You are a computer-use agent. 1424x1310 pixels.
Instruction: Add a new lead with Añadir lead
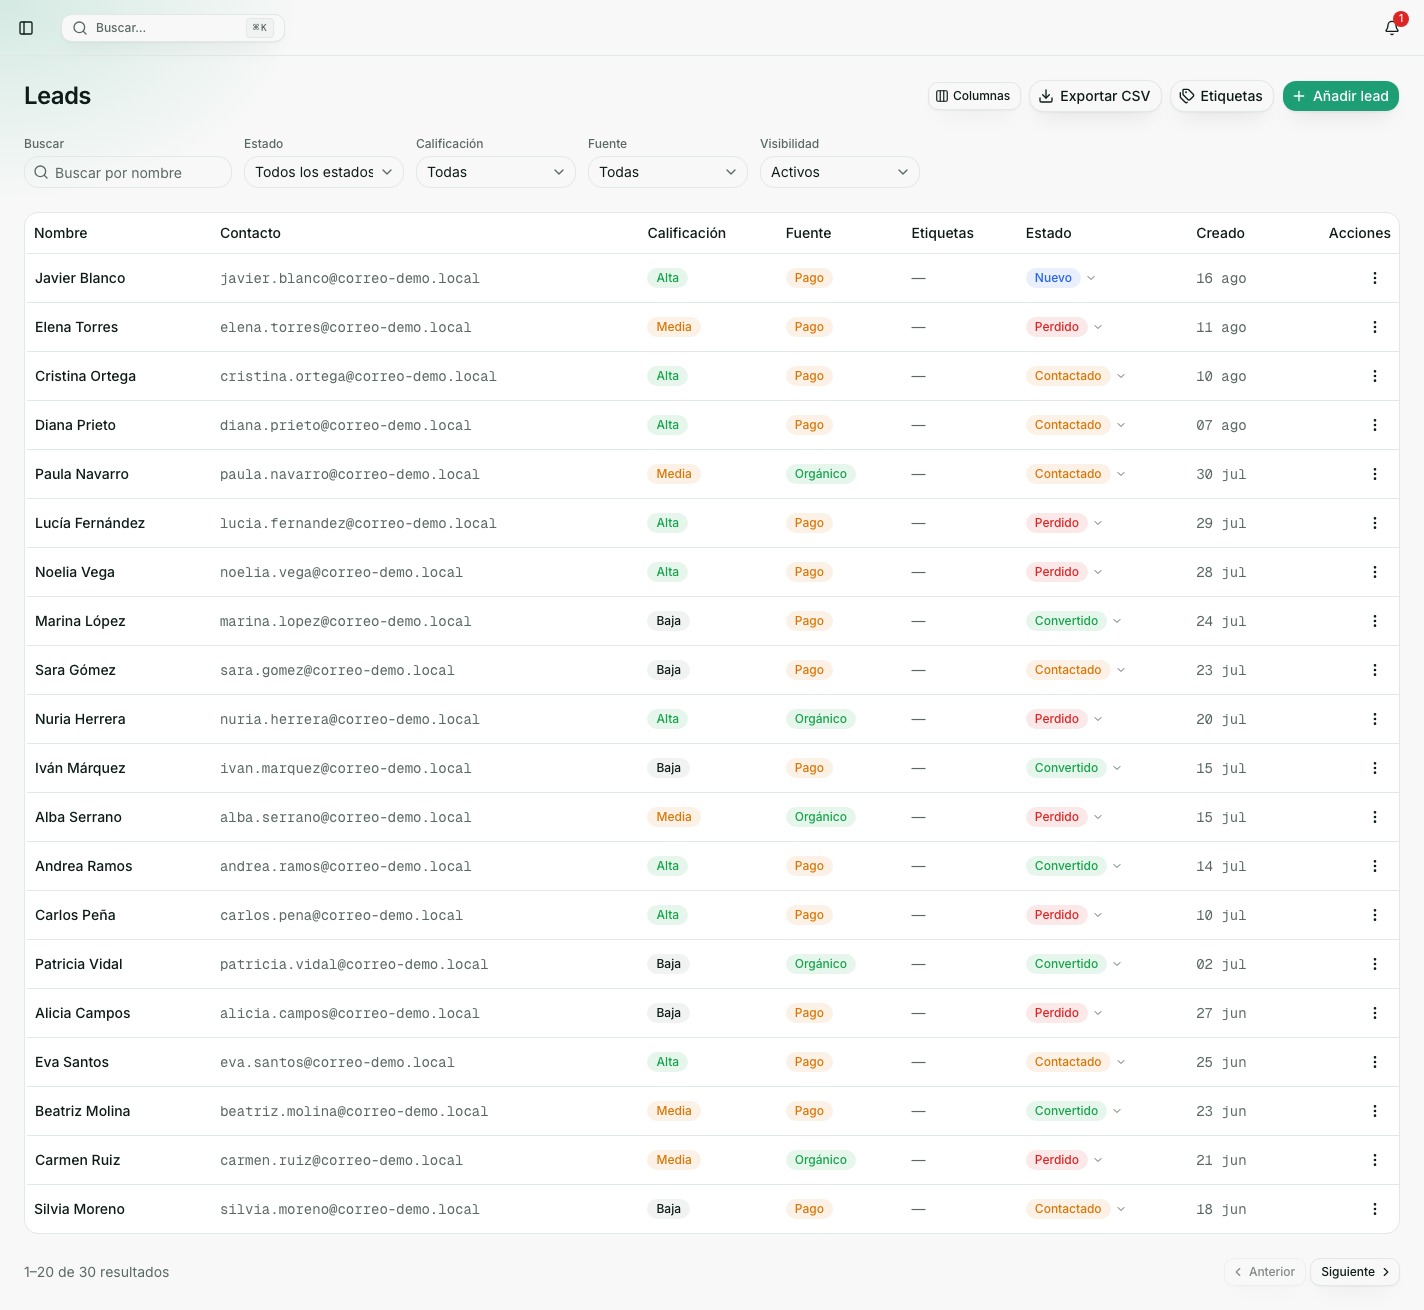point(1341,96)
